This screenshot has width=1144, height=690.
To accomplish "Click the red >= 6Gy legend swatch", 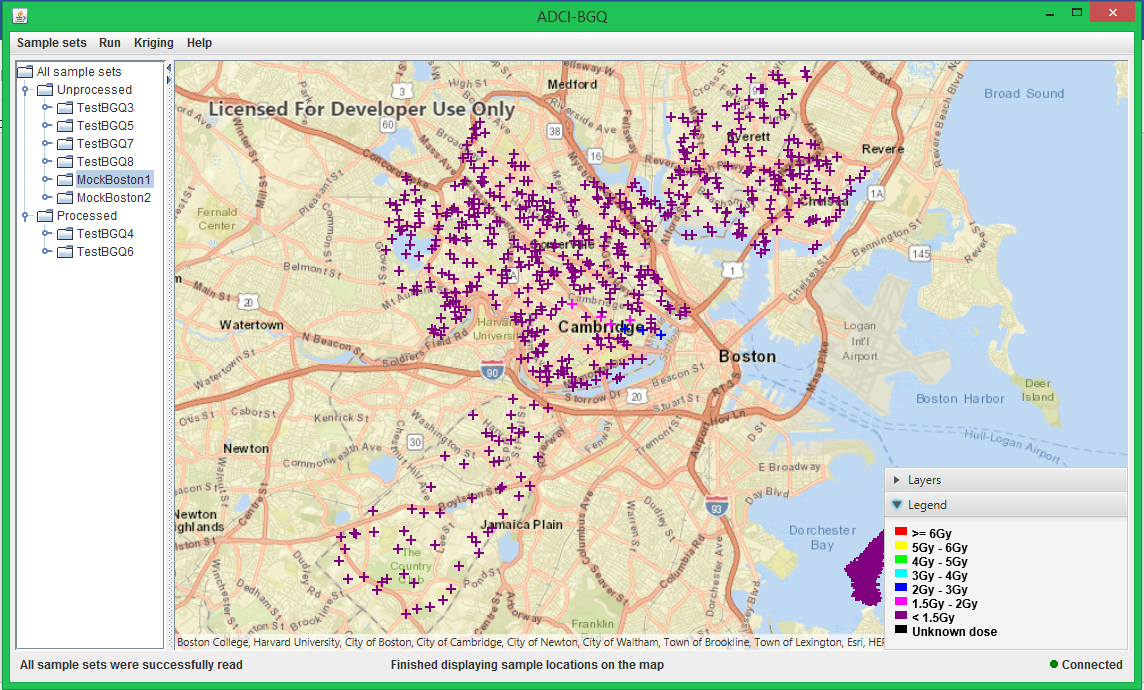I will click(901, 532).
